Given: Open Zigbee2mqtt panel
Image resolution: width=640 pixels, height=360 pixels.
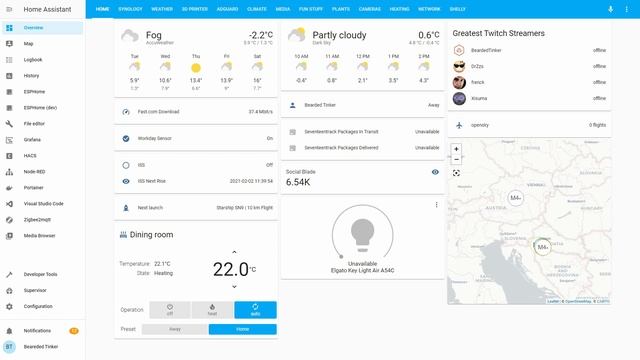Looking at the screenshot, I should [42, 220].
